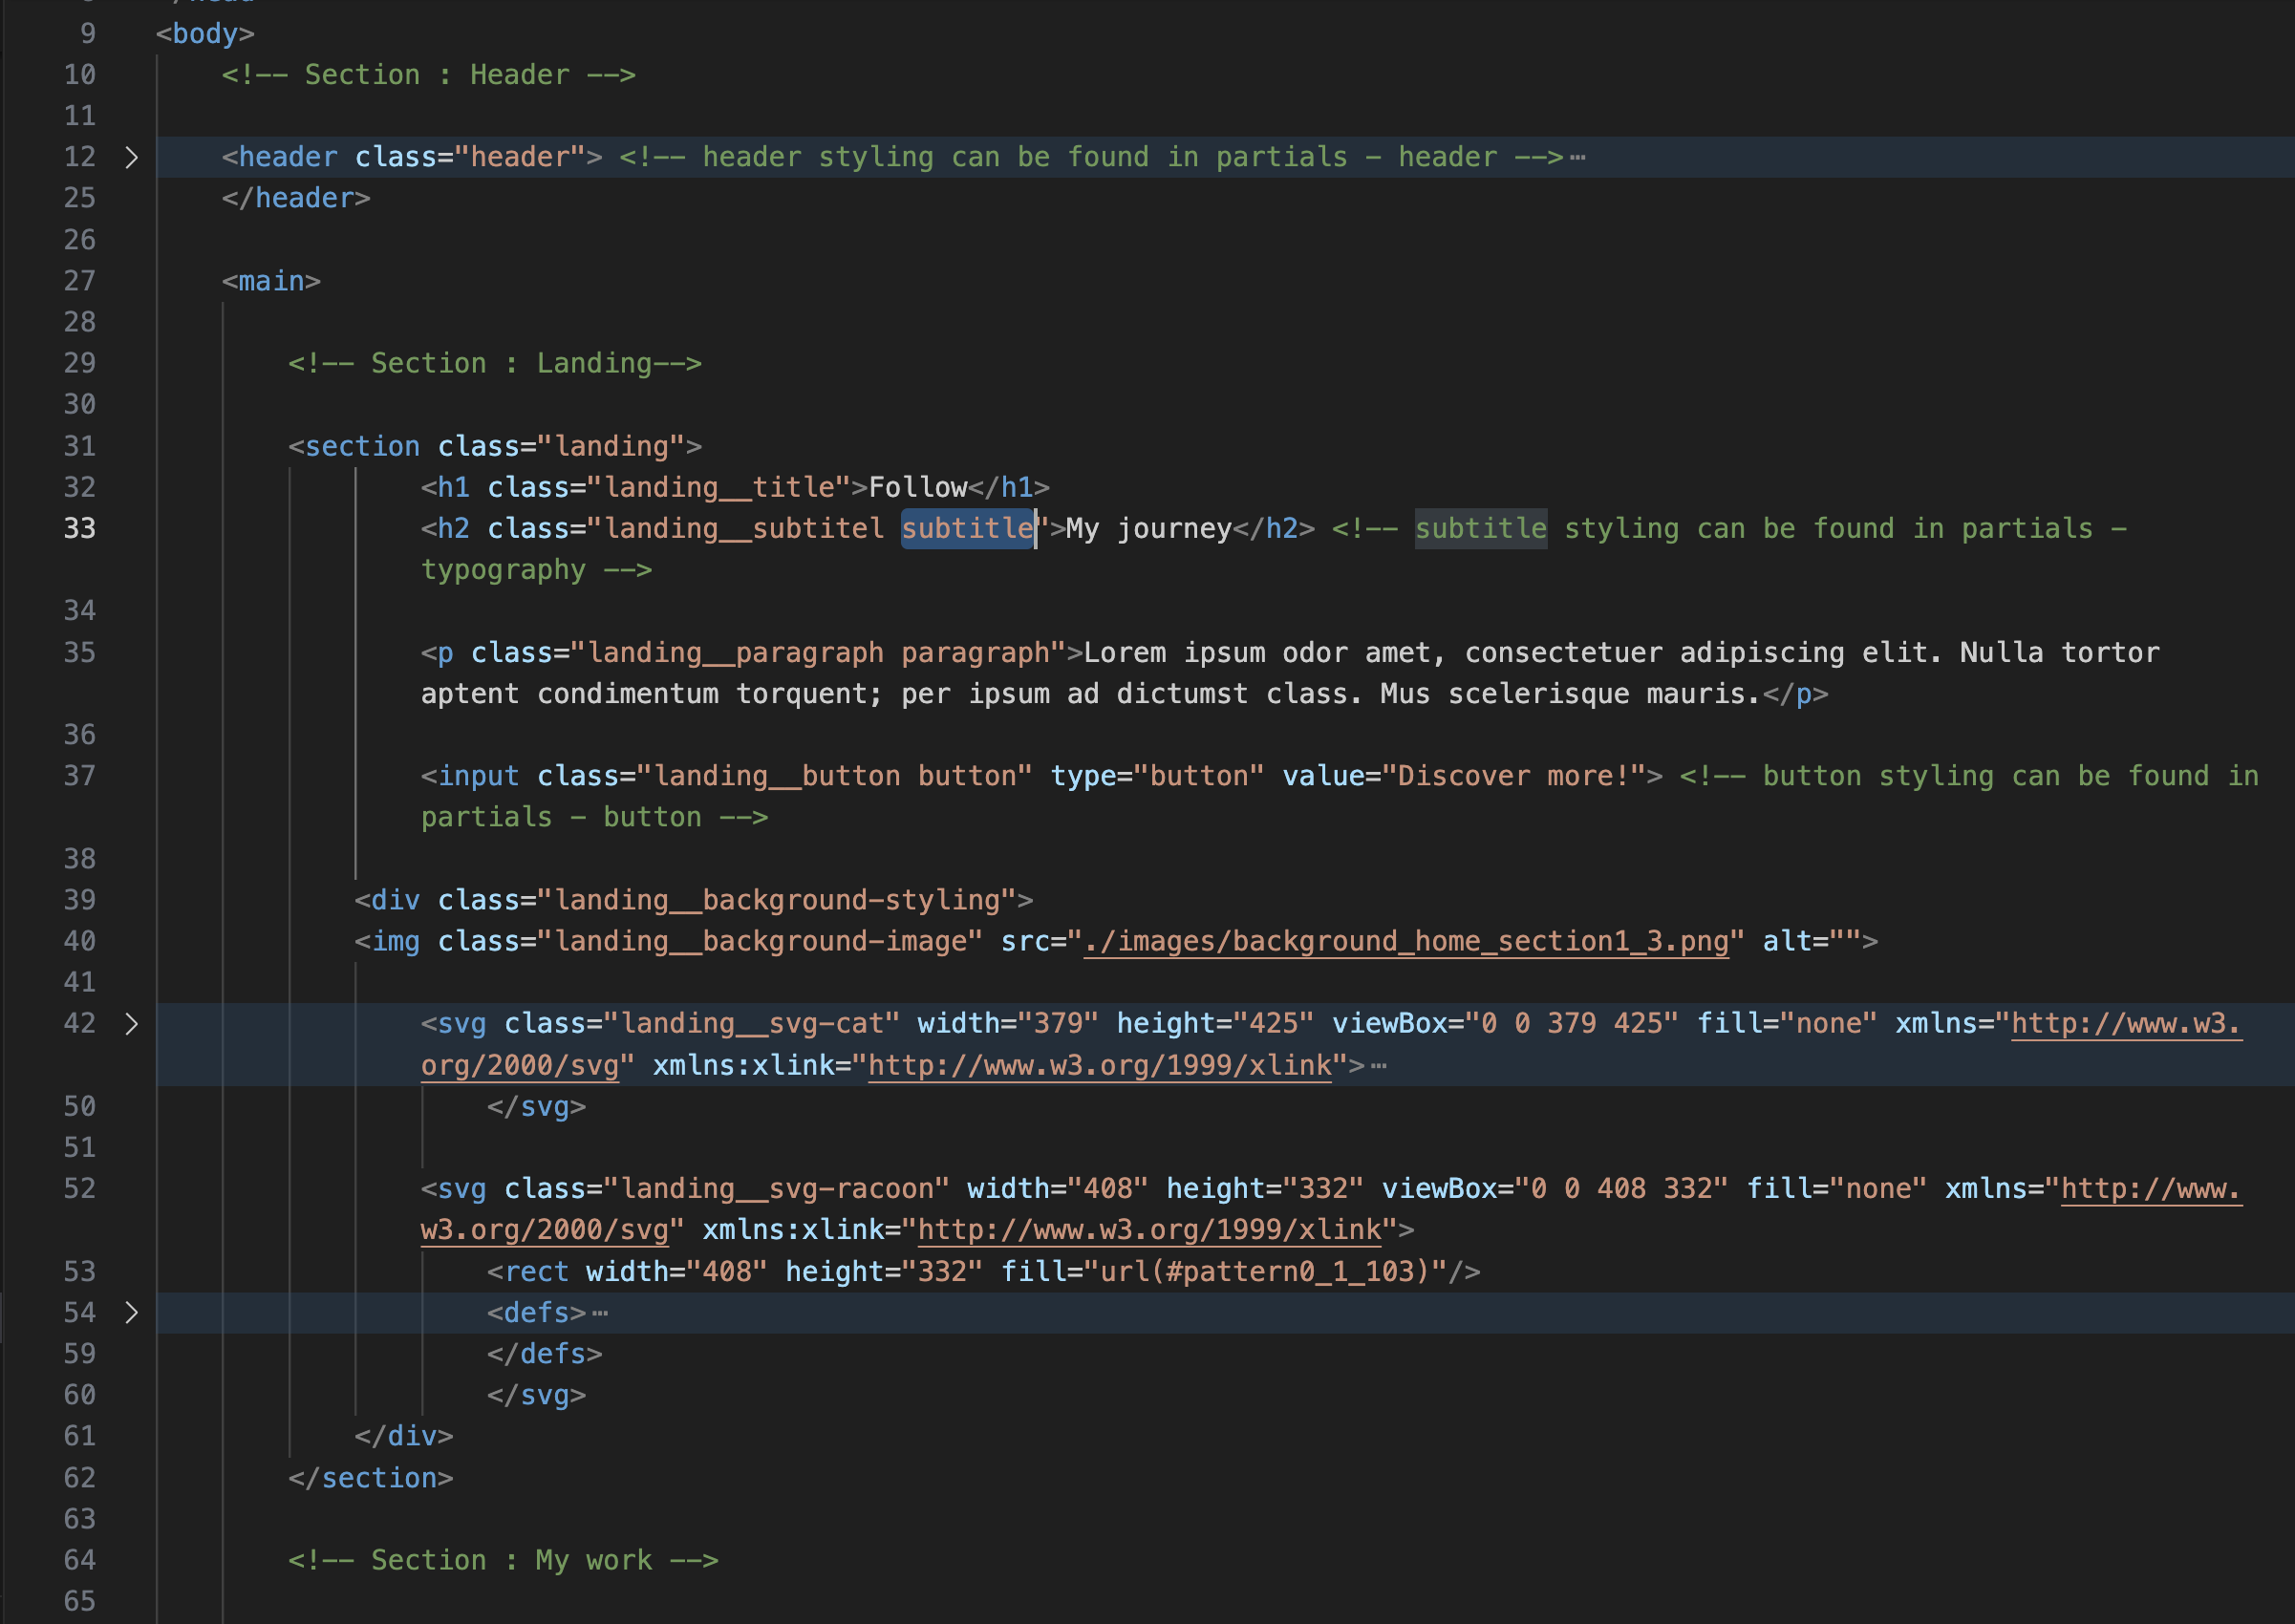Screen dimensions: 2295x1624
Task: Click the ellipsis after the header comment on line 12
Action: (x=1577, y=157)
